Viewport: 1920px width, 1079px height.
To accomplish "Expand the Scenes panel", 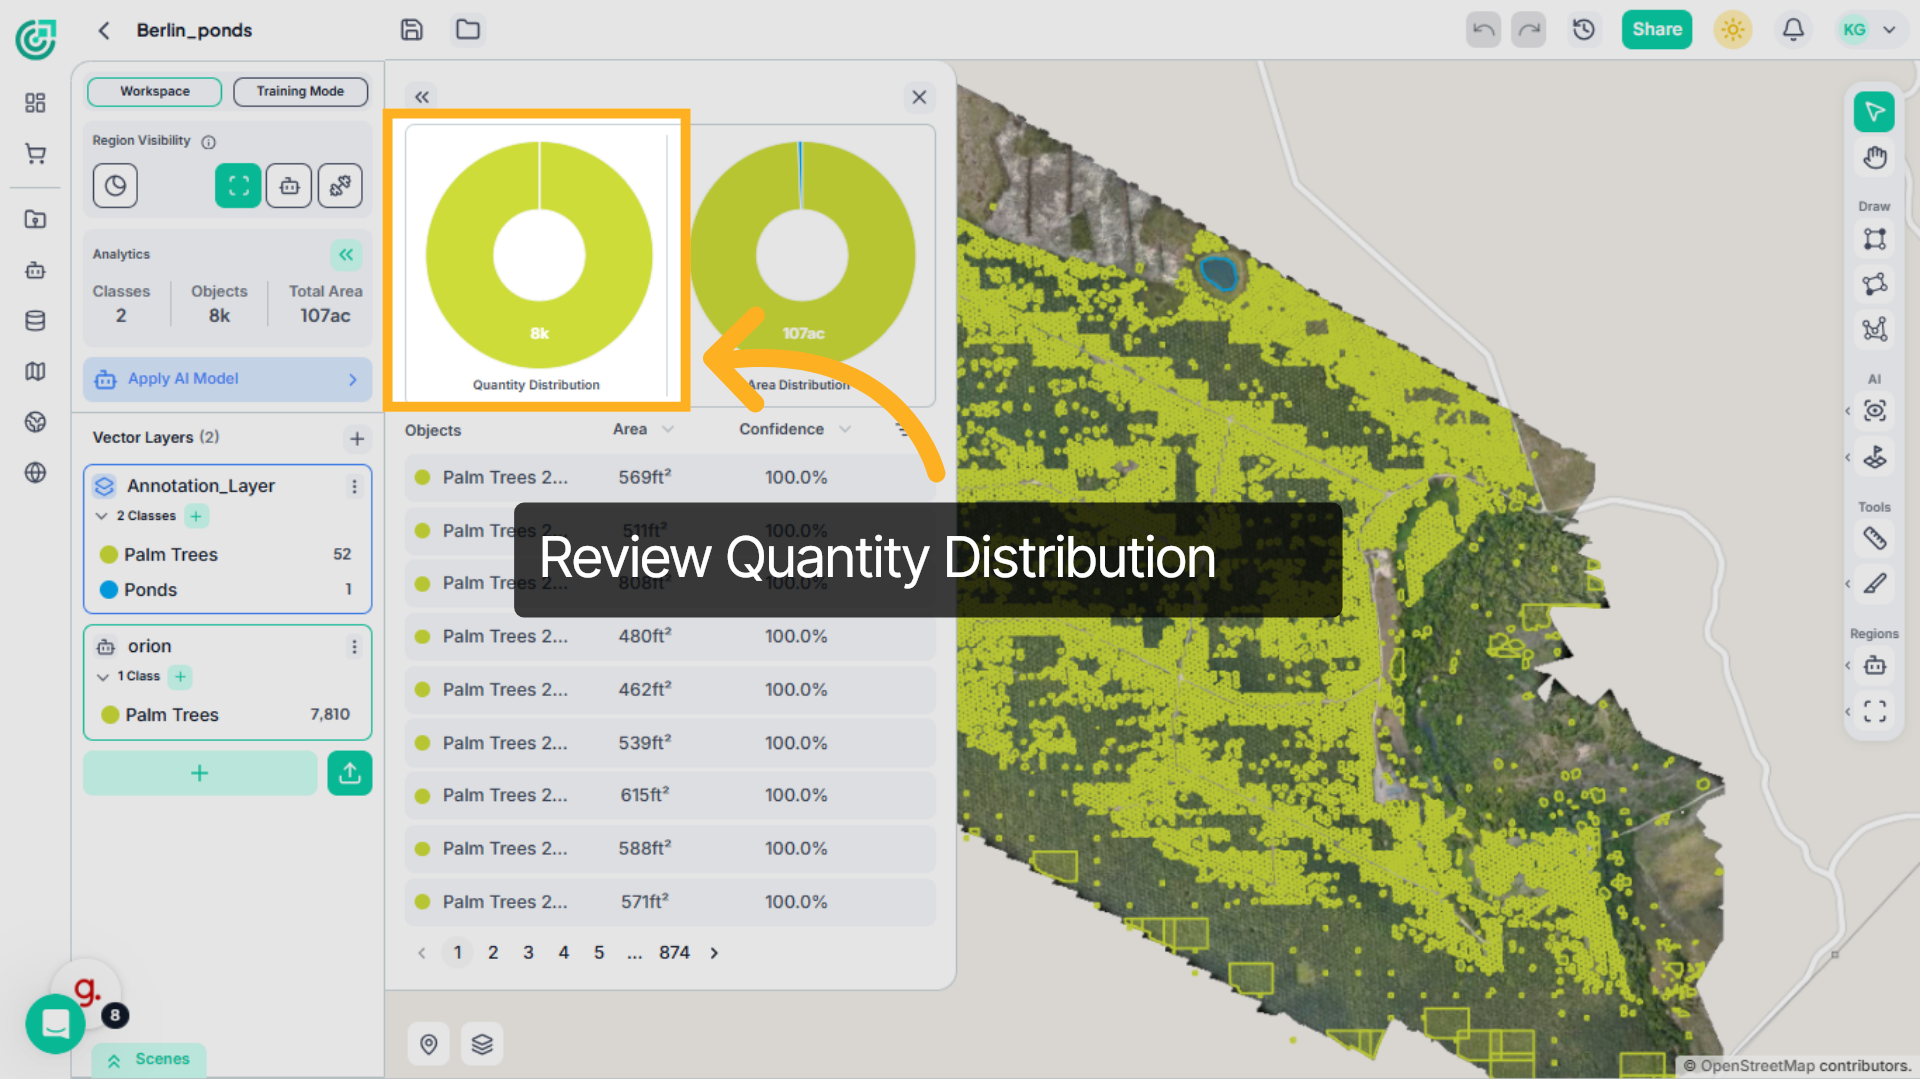I will (149, 1060).
